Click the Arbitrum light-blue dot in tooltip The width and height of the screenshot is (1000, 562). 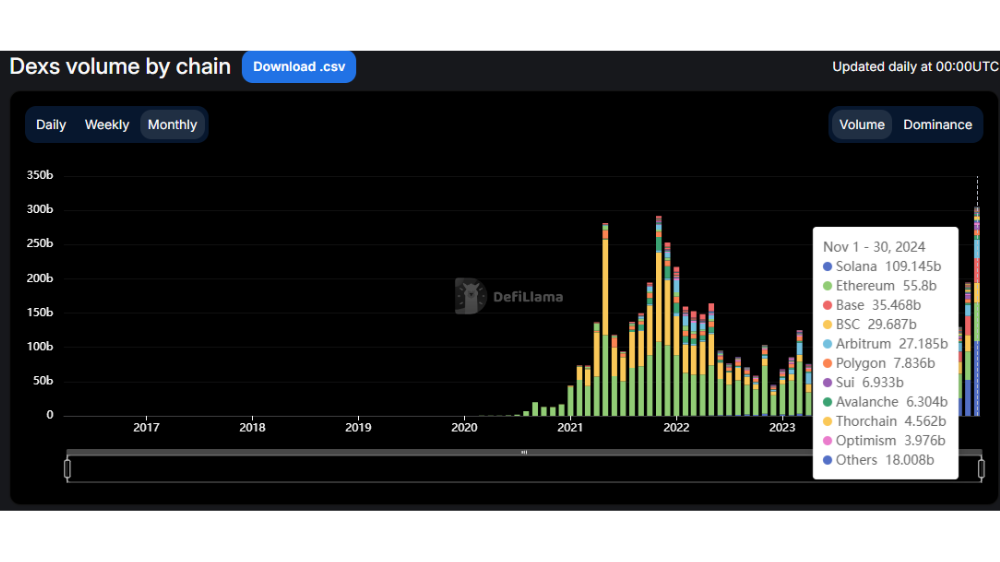(x=827, y=344)
